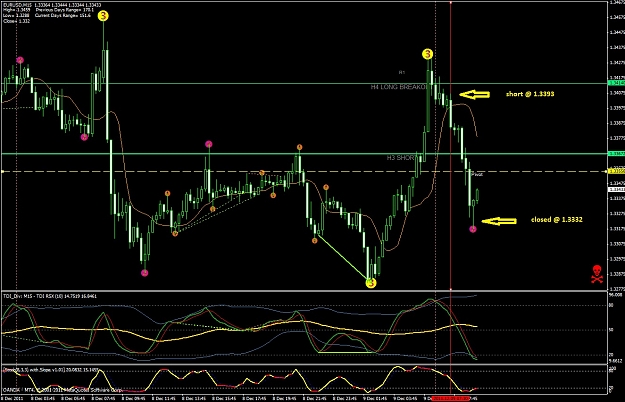Click the 8 Dec 07:45 time axis label
The image size is (625, 402).
[103, 398]
